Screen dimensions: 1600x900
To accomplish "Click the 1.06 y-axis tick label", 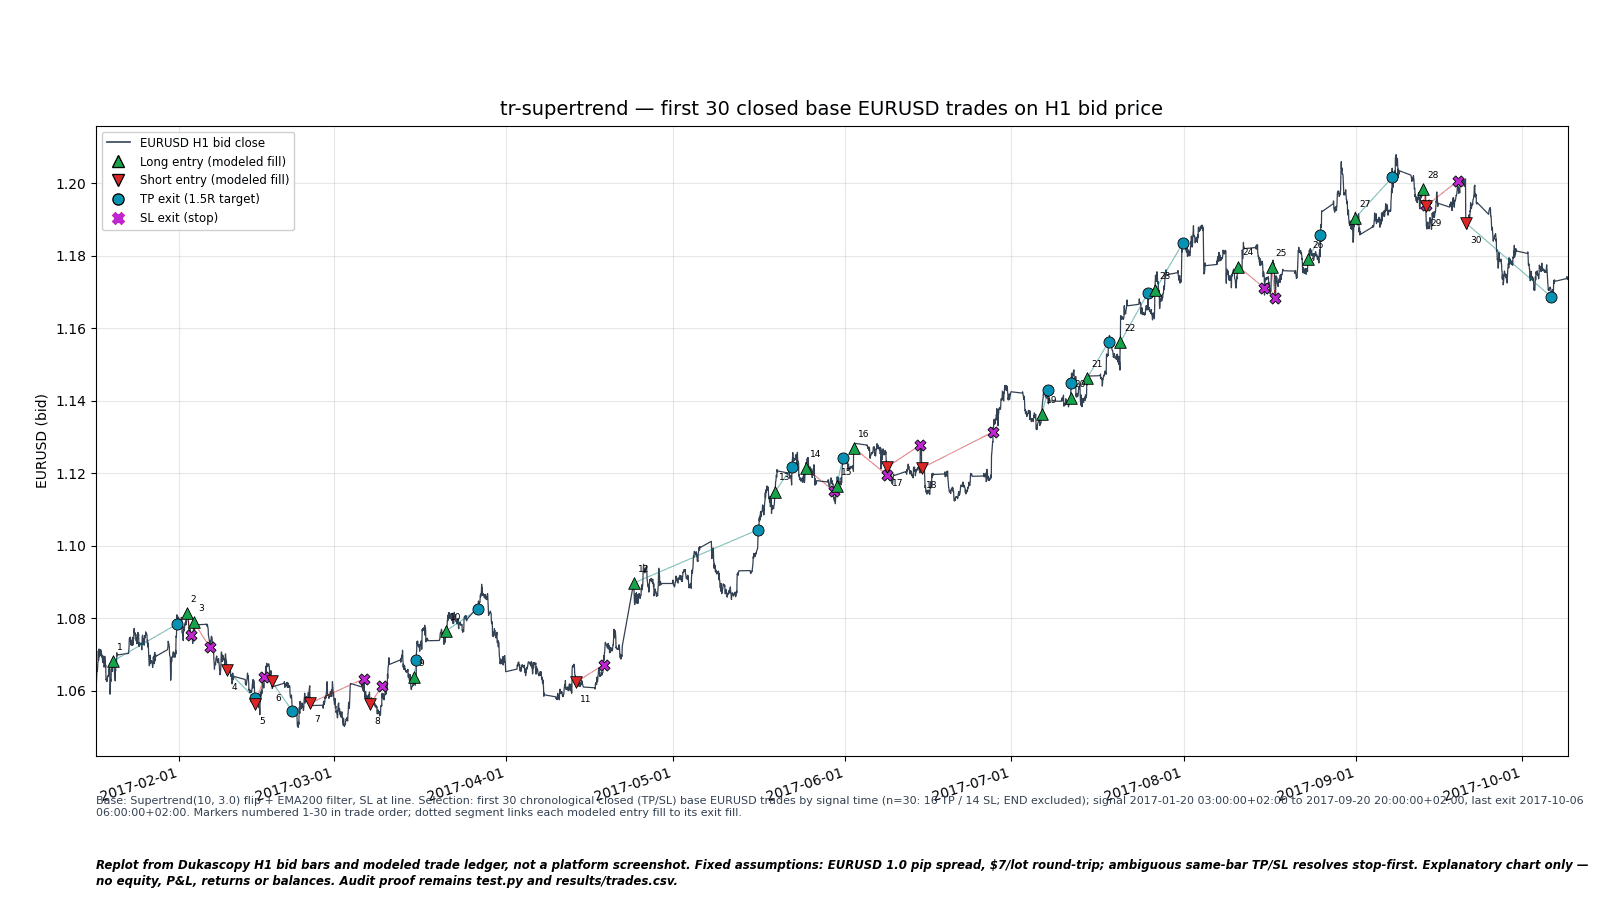I will [73, 691].
